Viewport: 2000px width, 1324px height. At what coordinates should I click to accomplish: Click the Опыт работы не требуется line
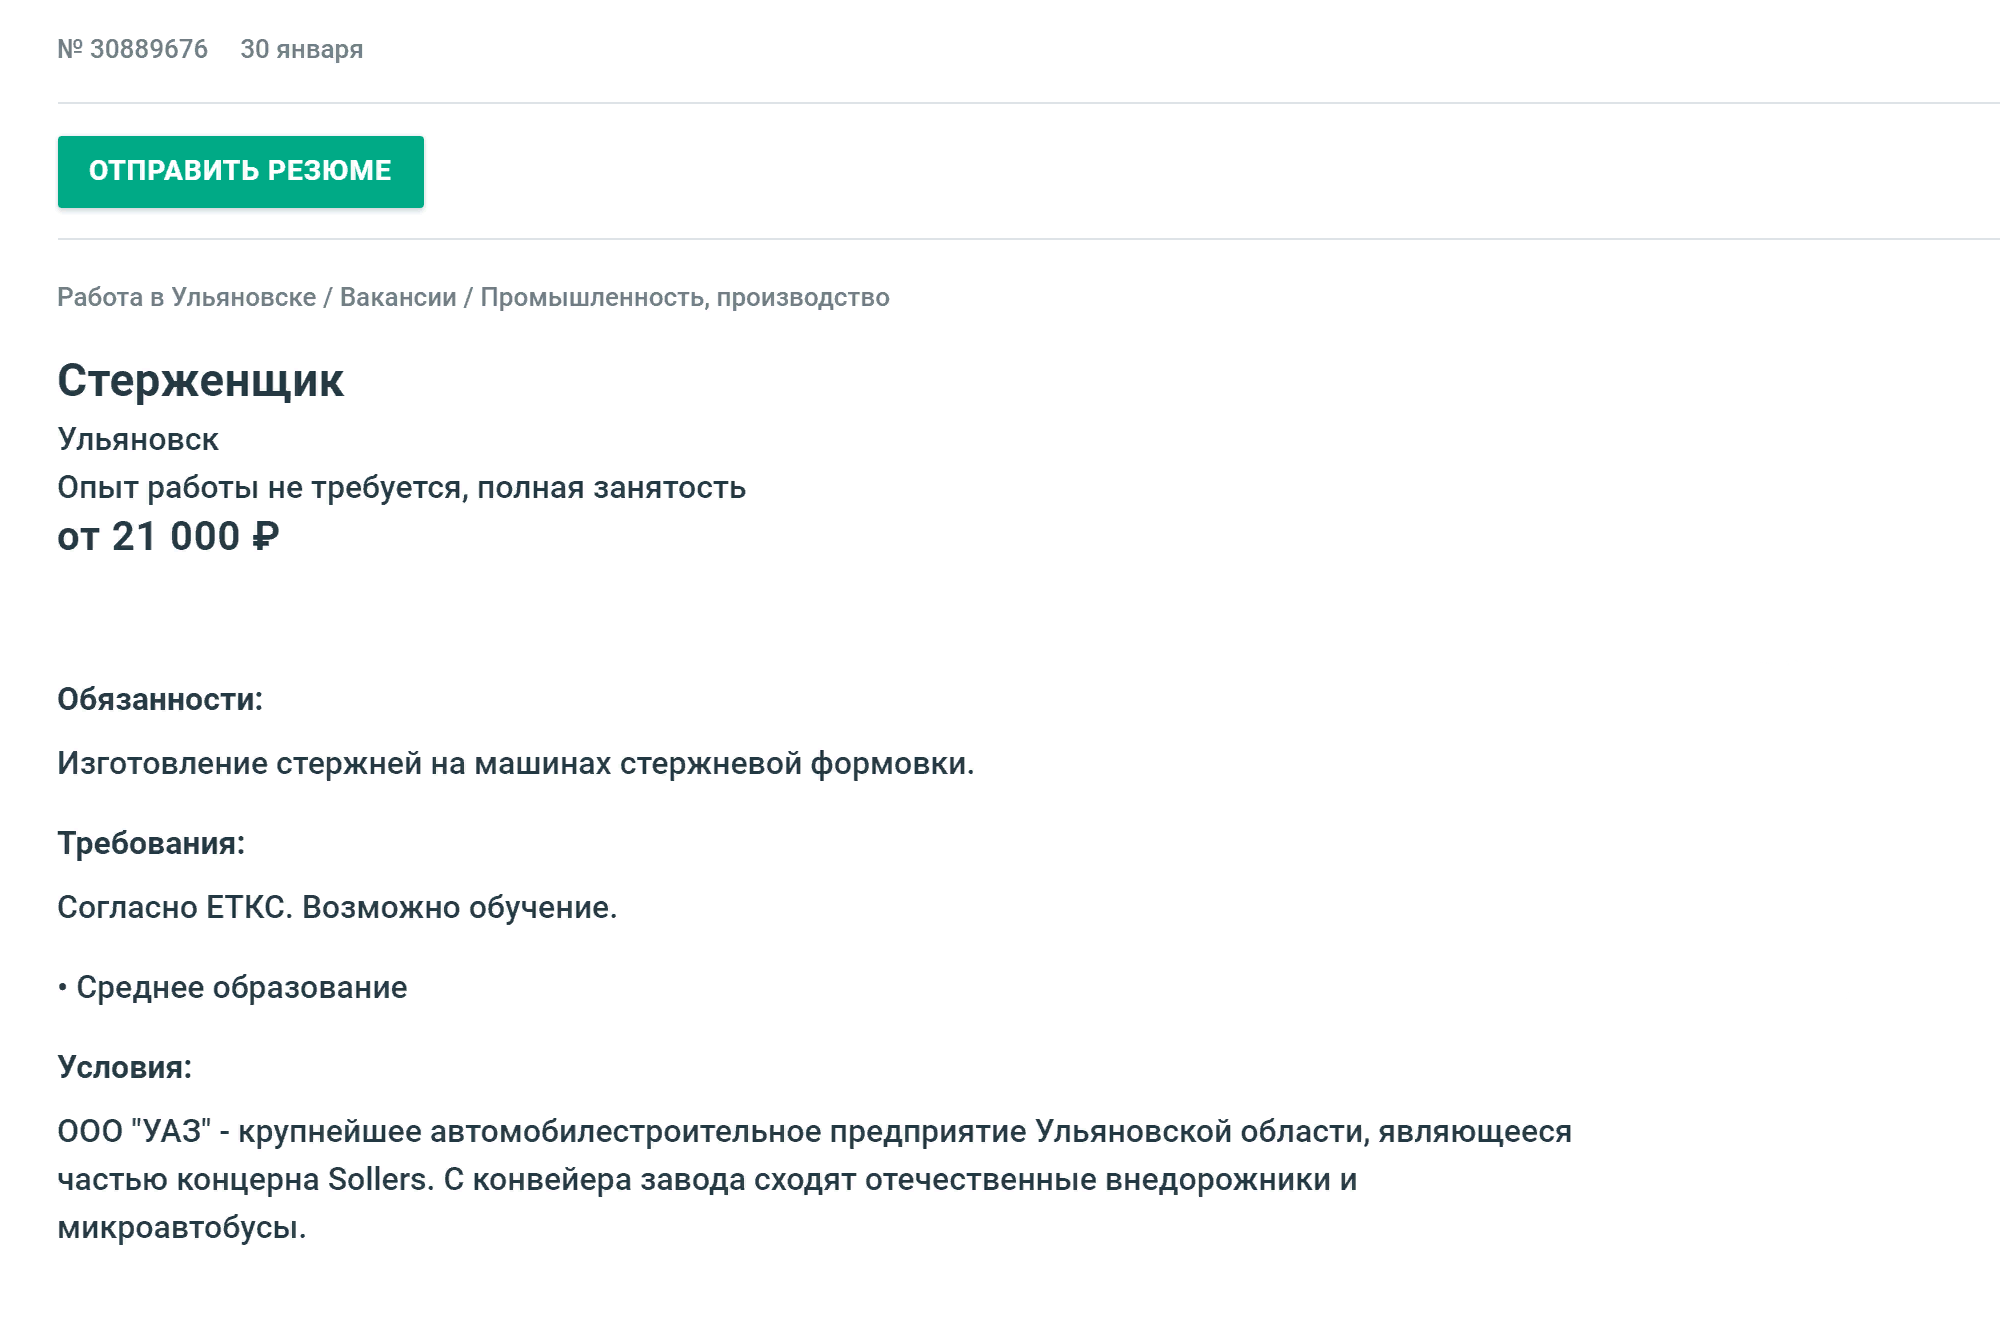point(402,488)
